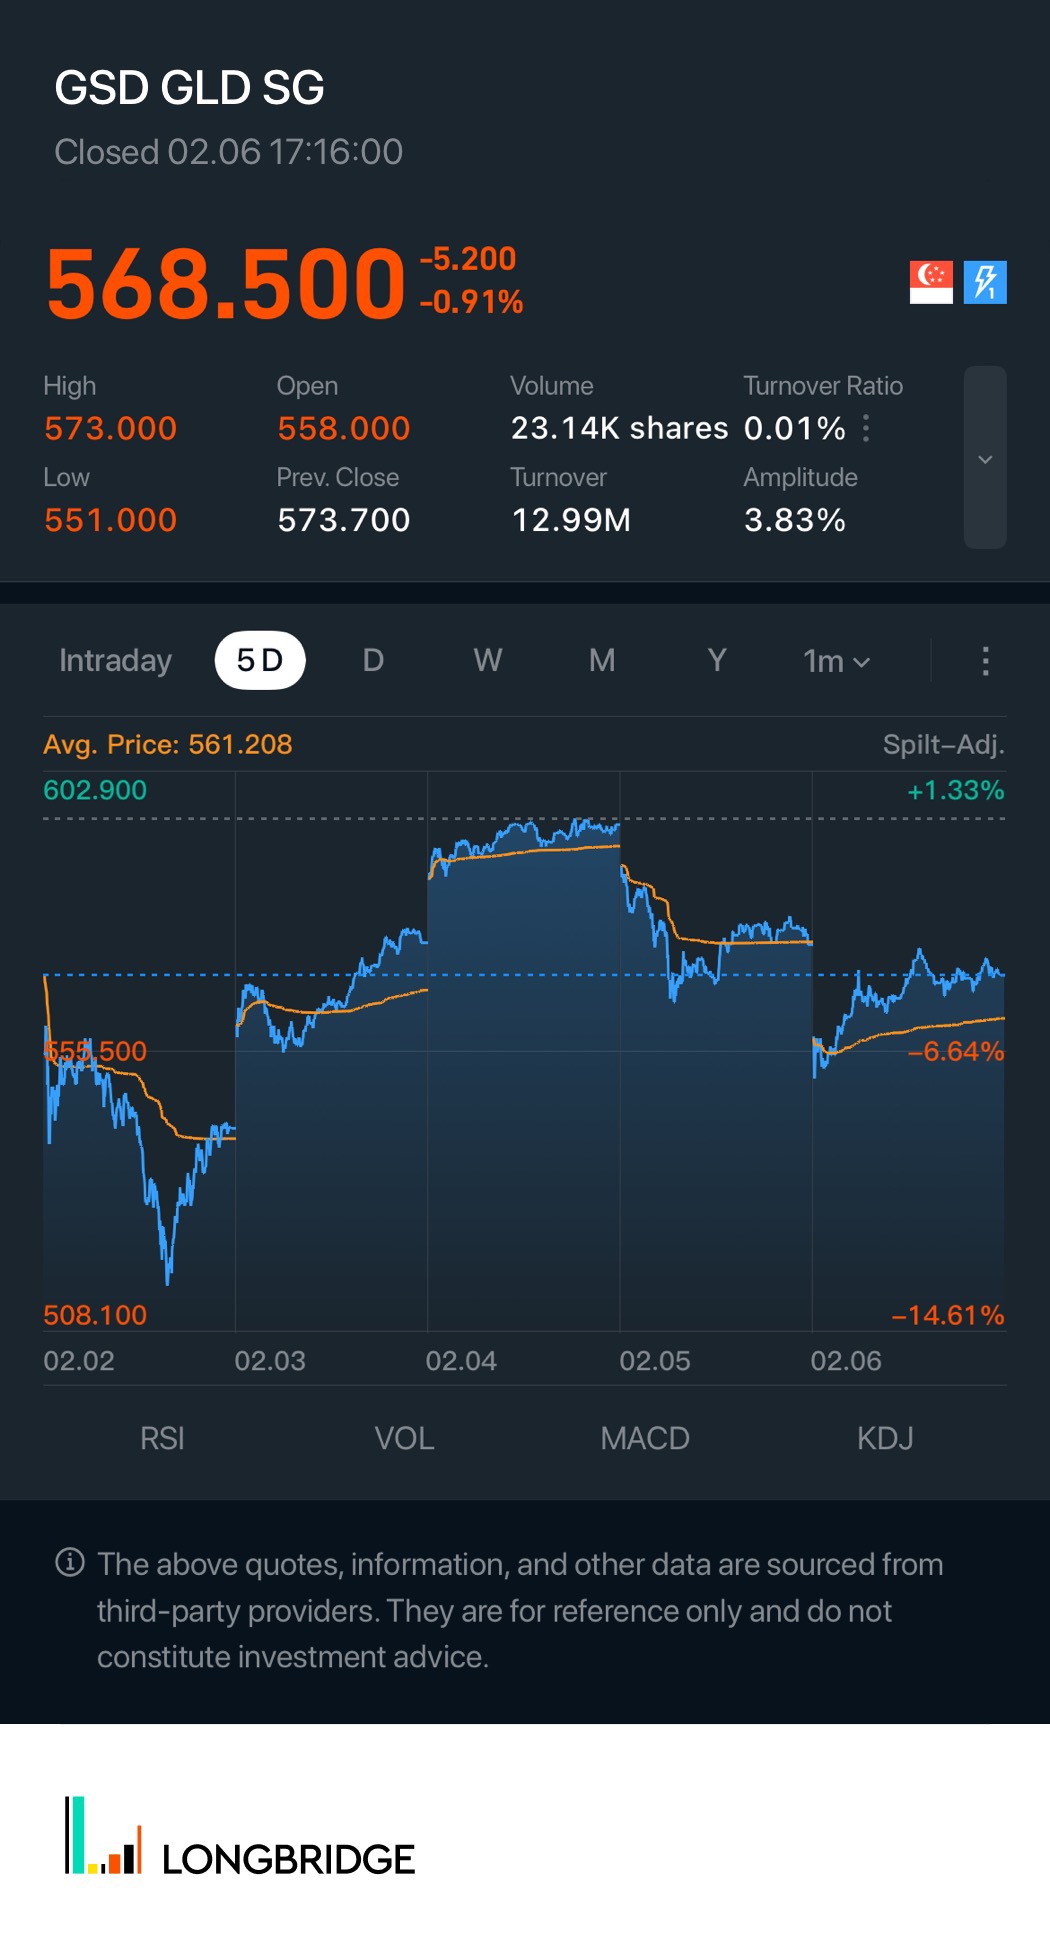1050x1958 pixels.
Task: Toggle the MACD indicator
Action: click(x=645, y=1438)
